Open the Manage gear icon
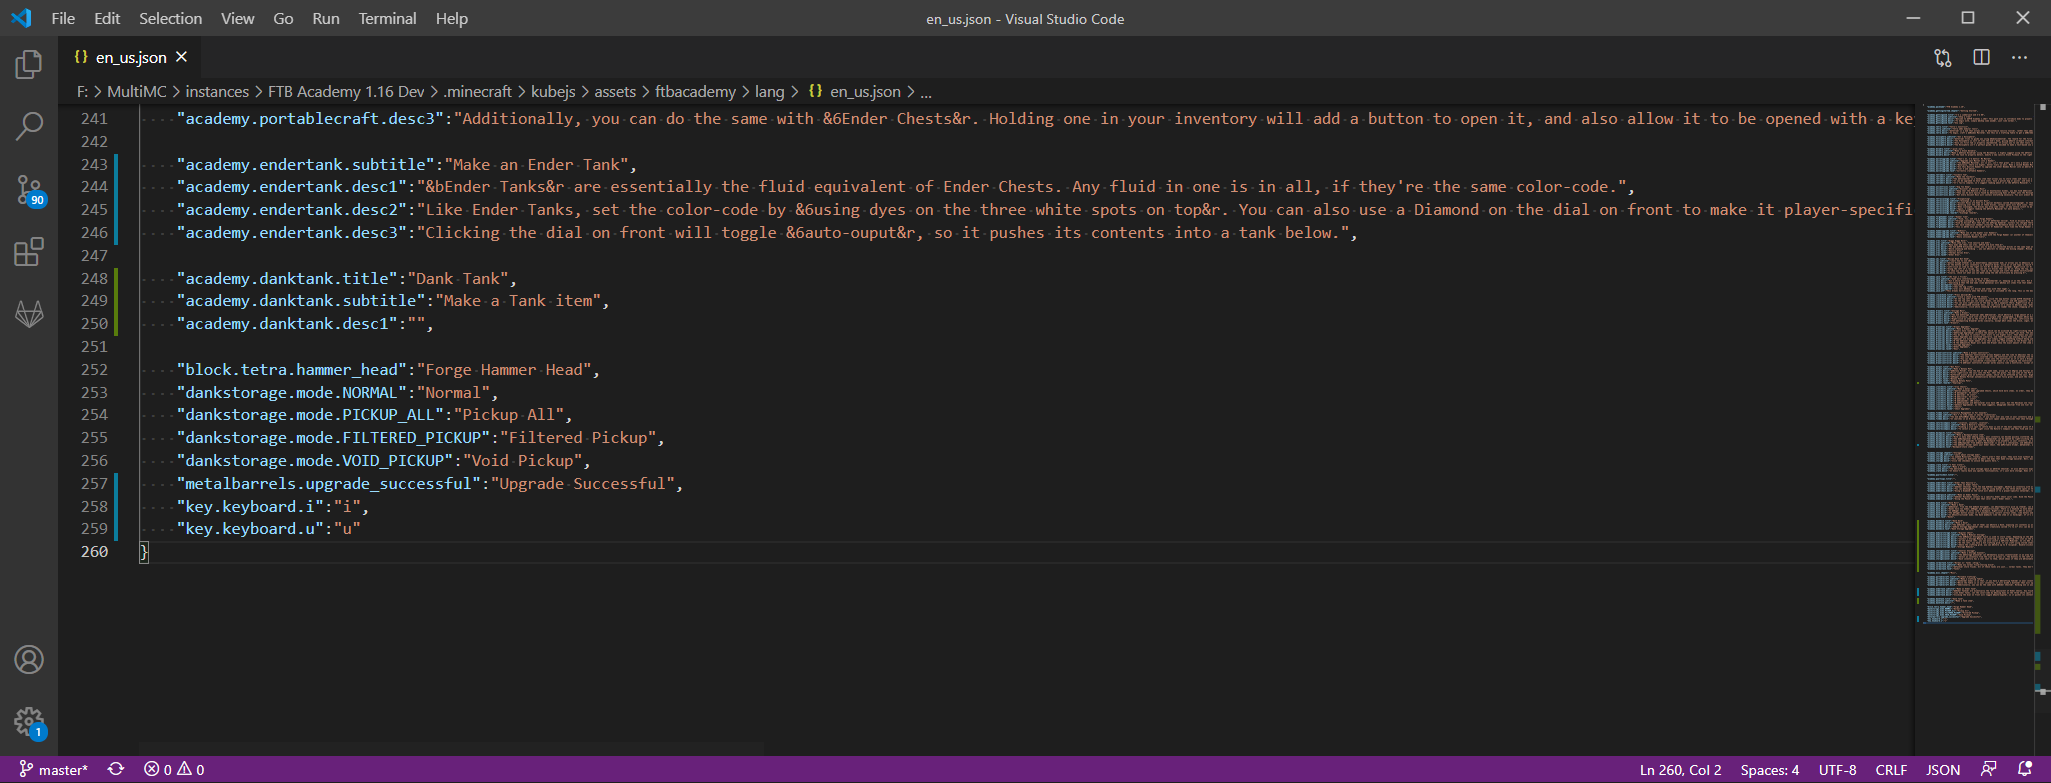Image resolution: width=2051 pixels, height=783 pixels. coord(29,722)
